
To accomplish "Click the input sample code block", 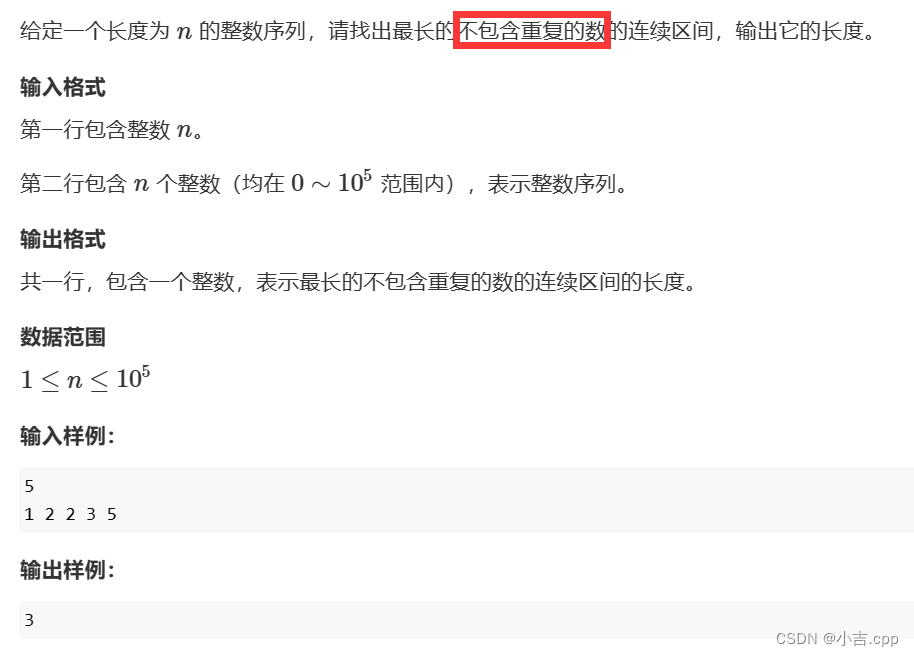I will click(x=467, y=500).
